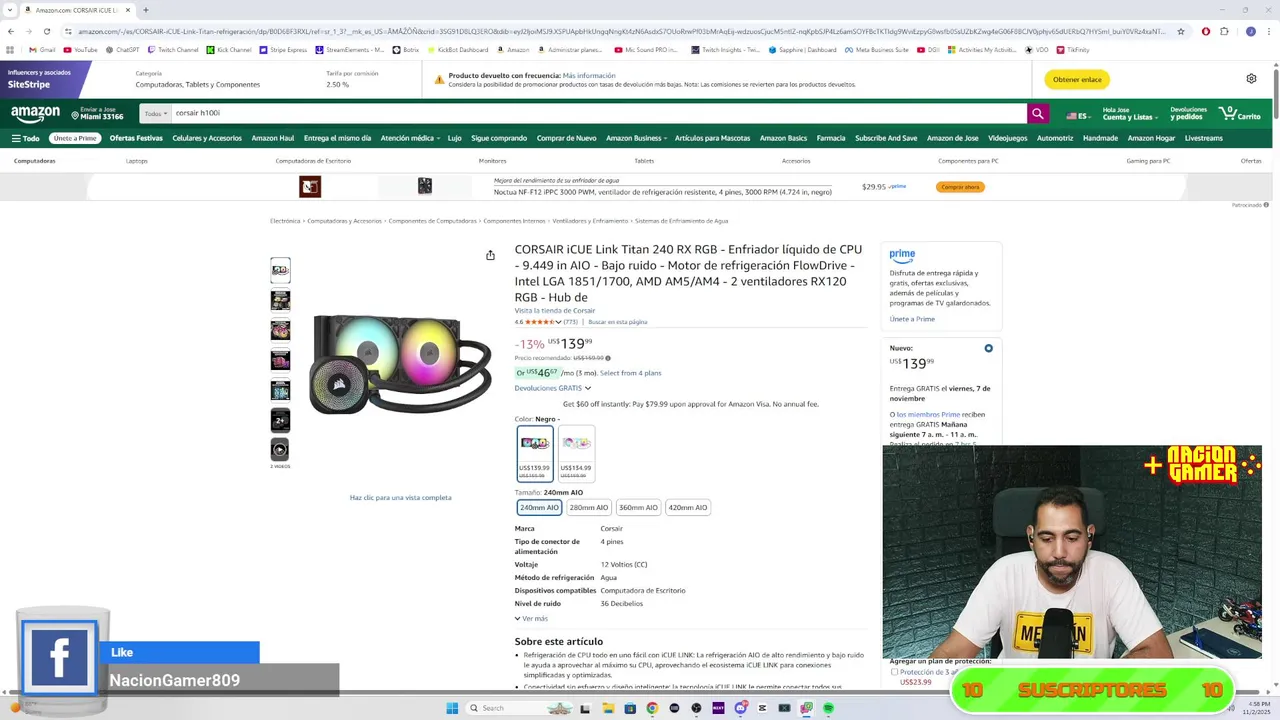The height and width of the screenshot is (720, 1280).
Task: Open Sistemas de Enfriamiento de Agua breadcrumb
Action: [x=681, y=221]
